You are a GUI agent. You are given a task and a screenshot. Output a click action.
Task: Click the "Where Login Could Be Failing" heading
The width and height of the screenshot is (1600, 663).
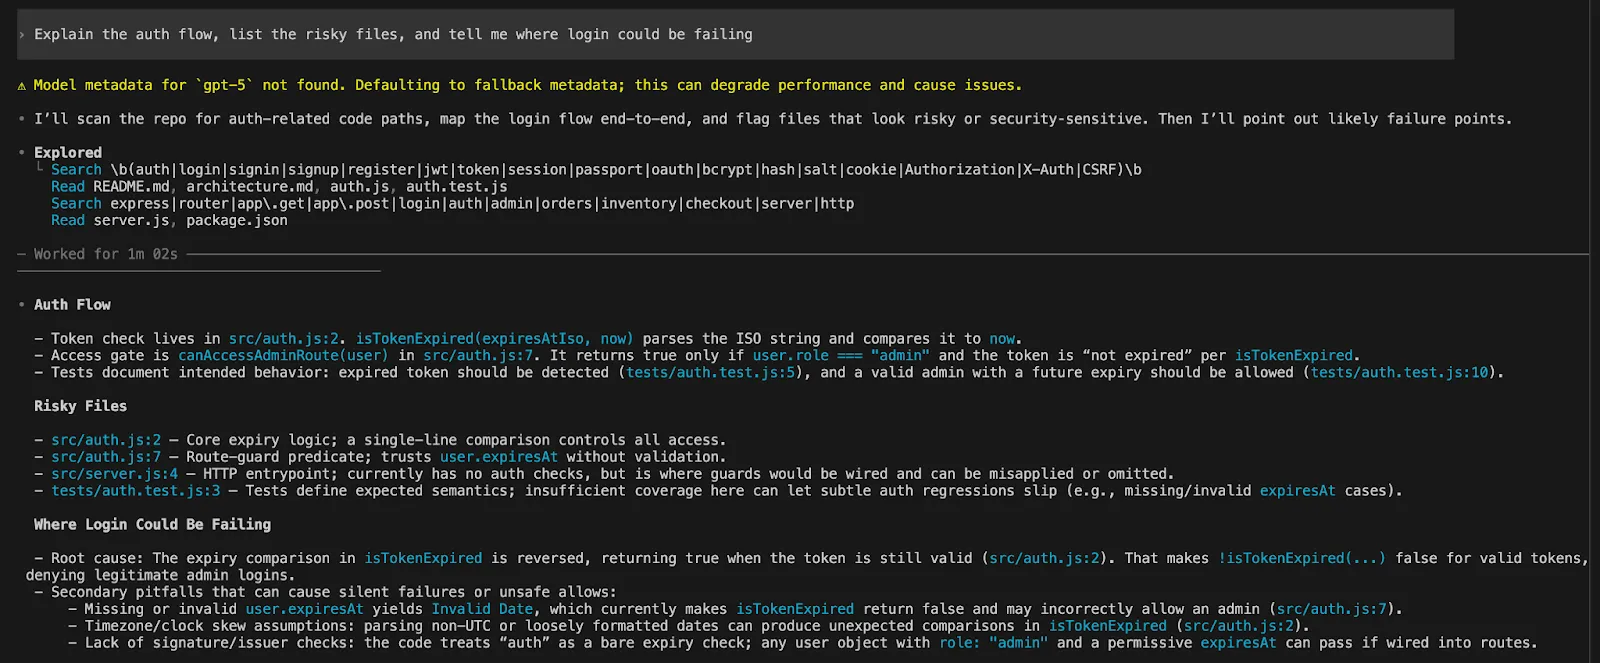152,525
